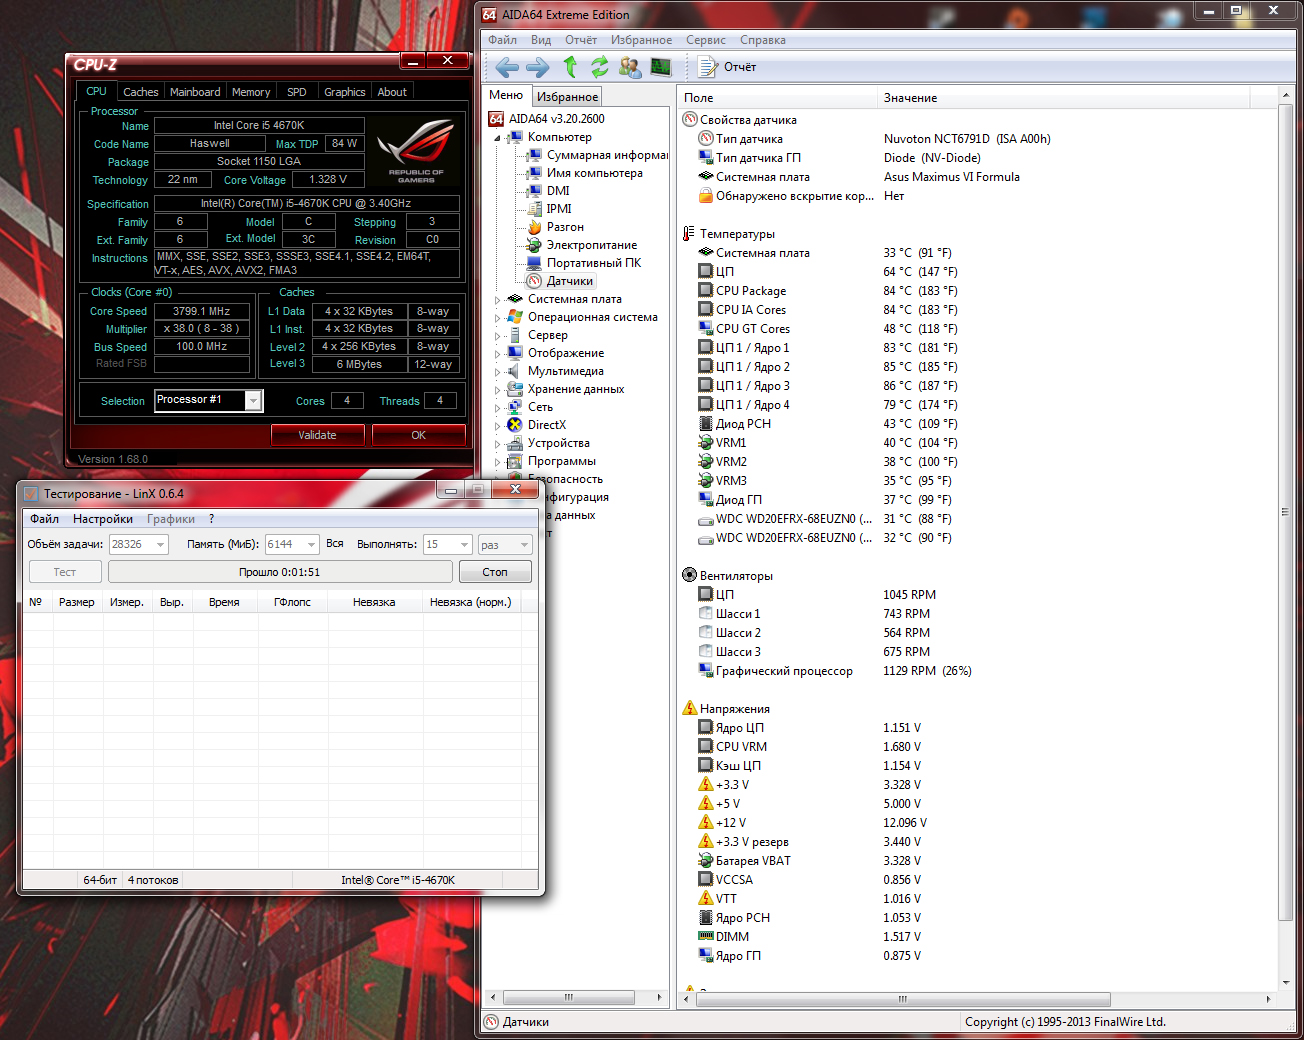Screen dimensions: 1304x1040
Task: Open the раз units dropdown in LinX
Action: [x=524, y=545]
